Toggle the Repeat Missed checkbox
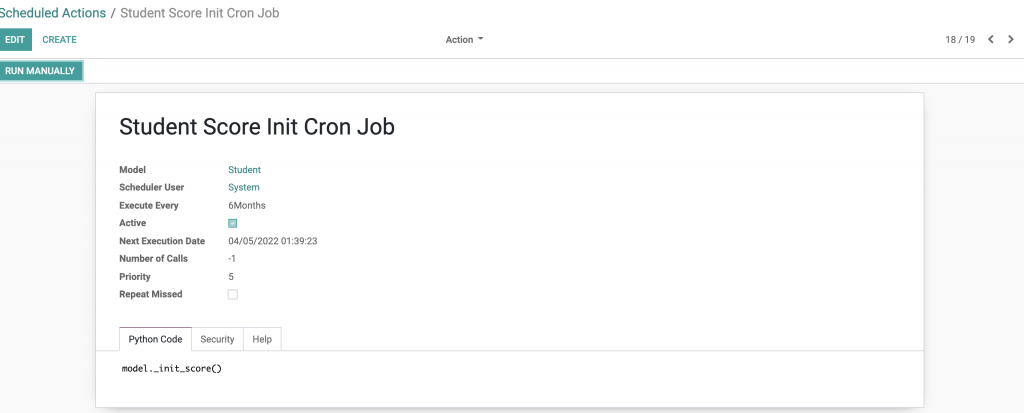Screen dimensions: 1024x413 [x=233, y=294]
